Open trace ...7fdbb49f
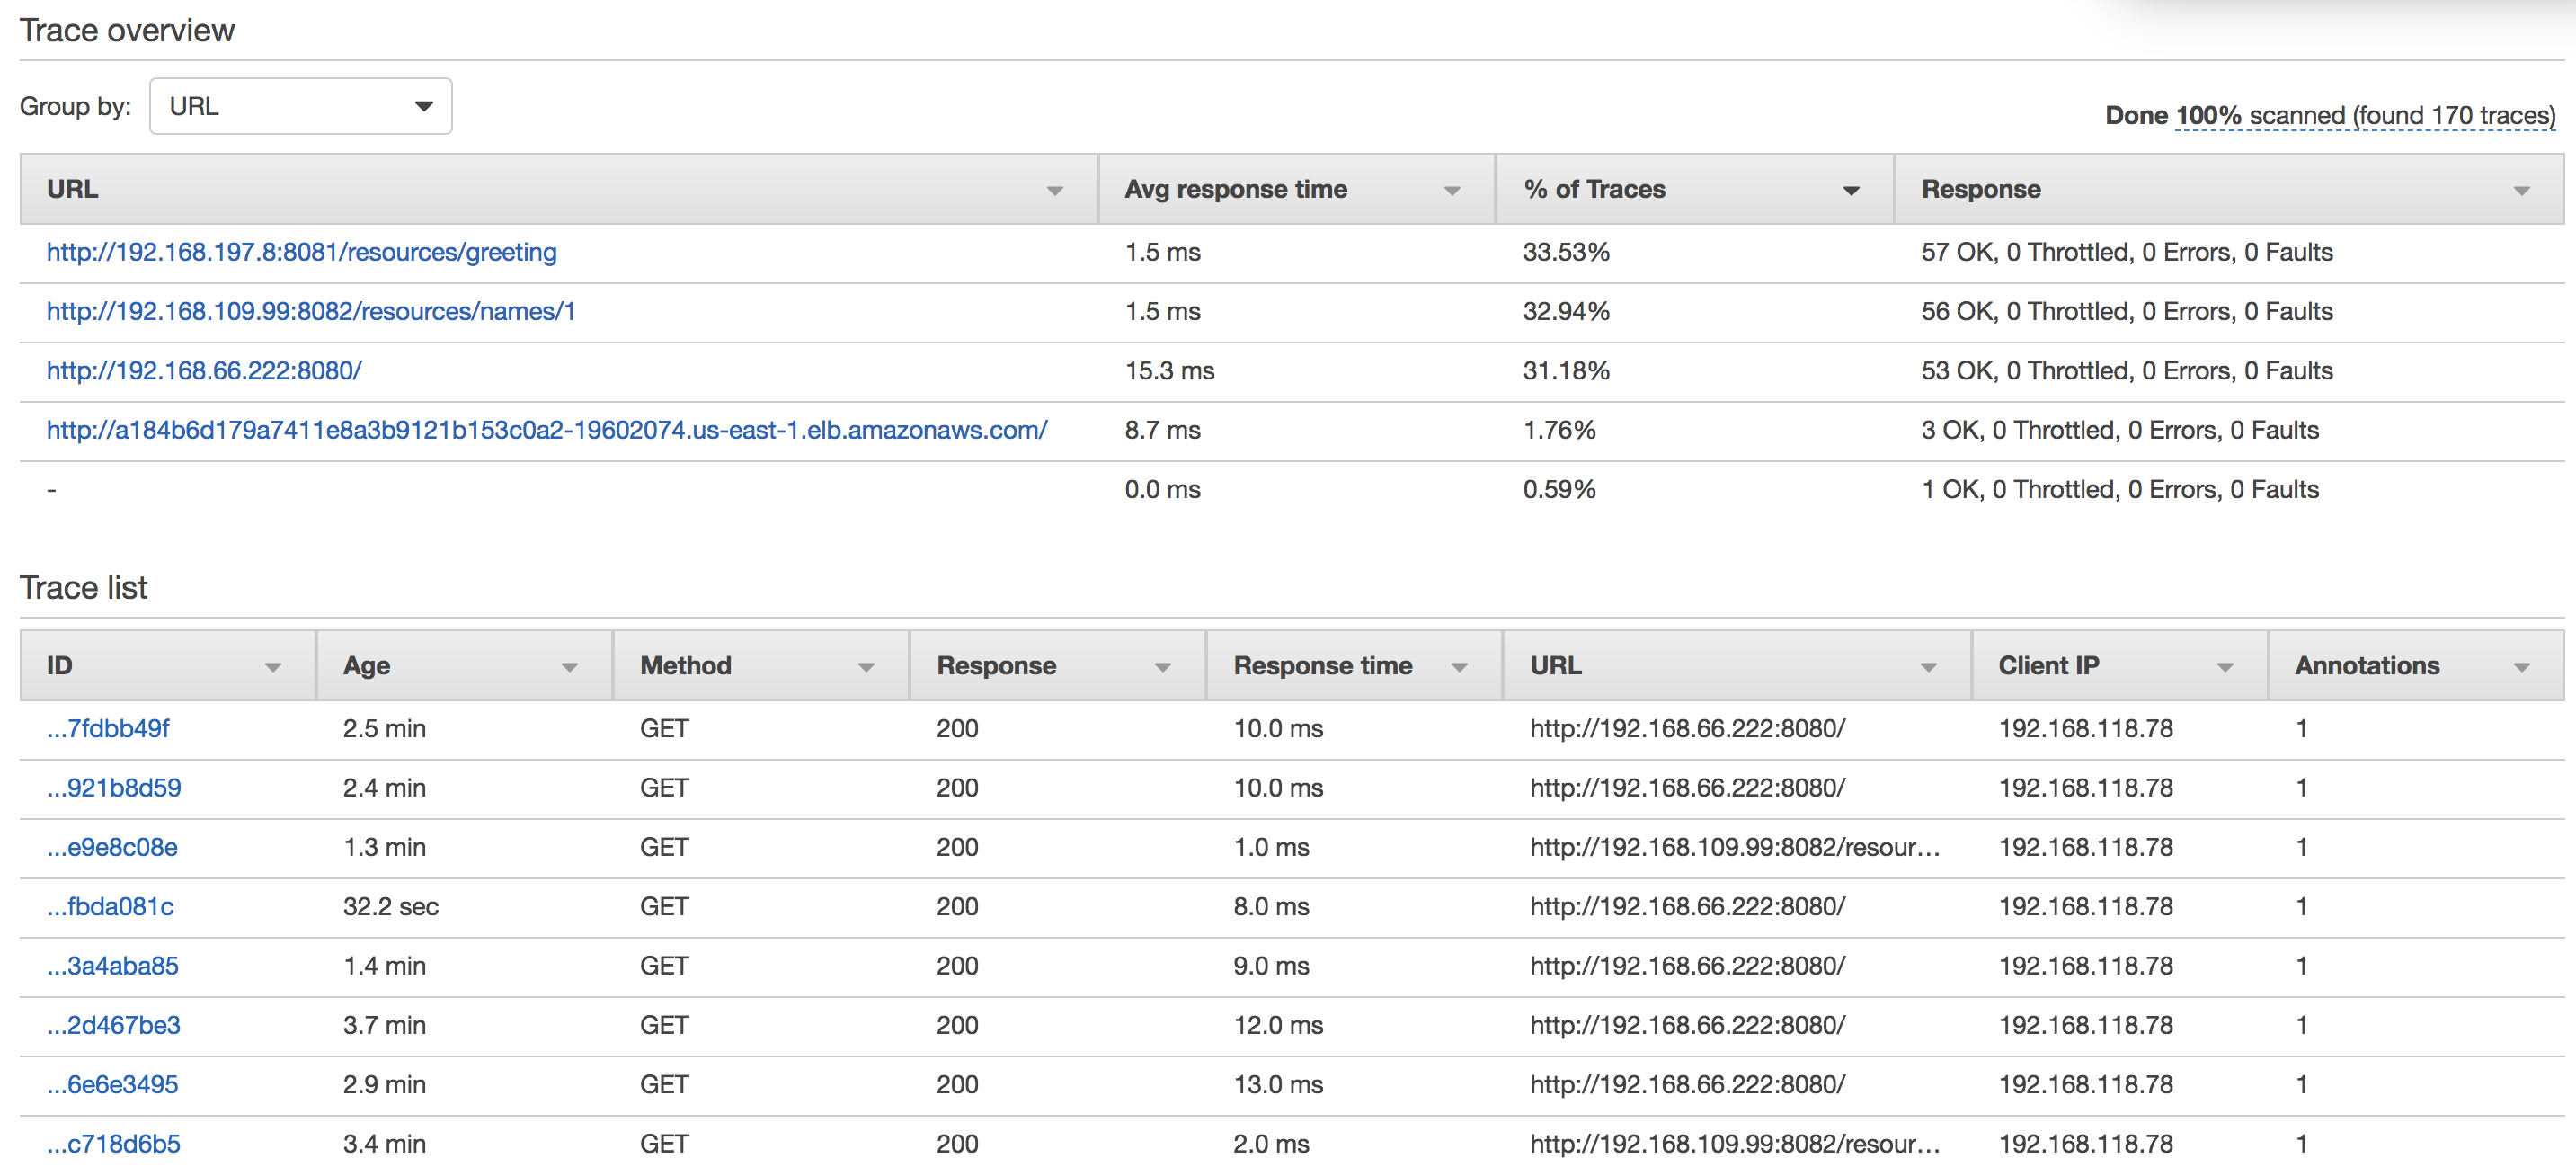2576x1167 pixels. click(108, 728)
